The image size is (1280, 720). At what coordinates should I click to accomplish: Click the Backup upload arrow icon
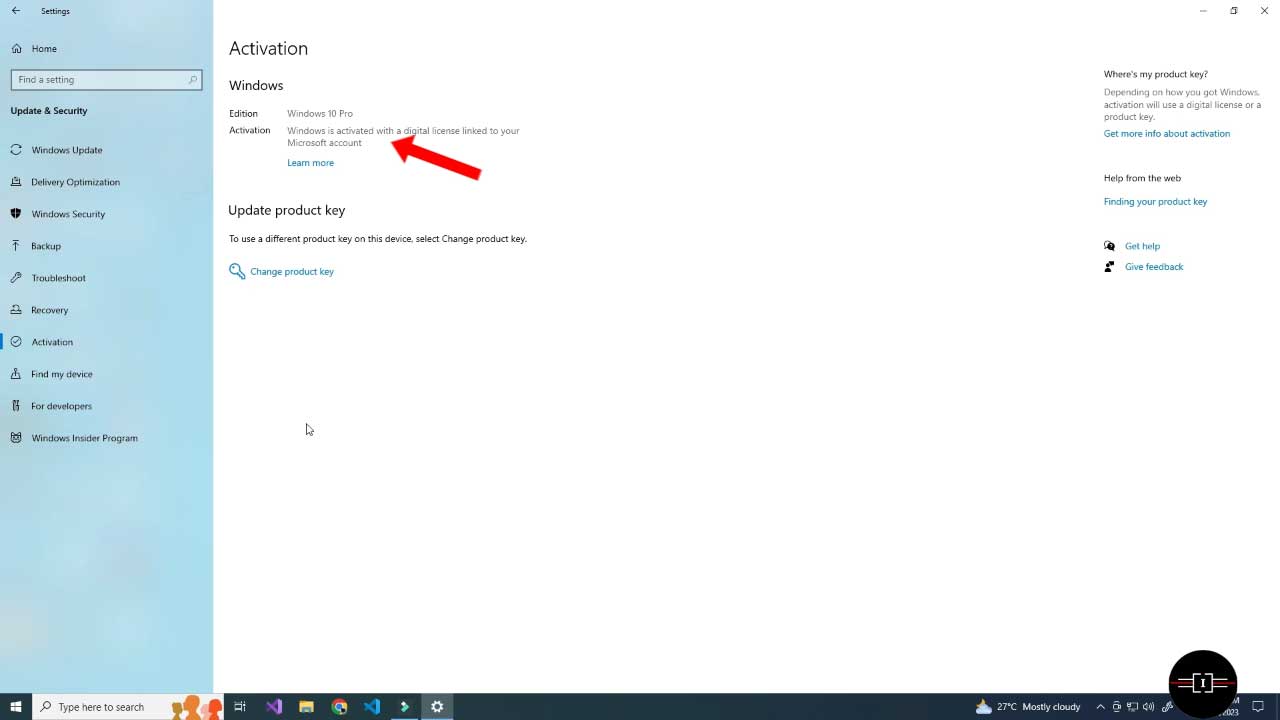16,246
